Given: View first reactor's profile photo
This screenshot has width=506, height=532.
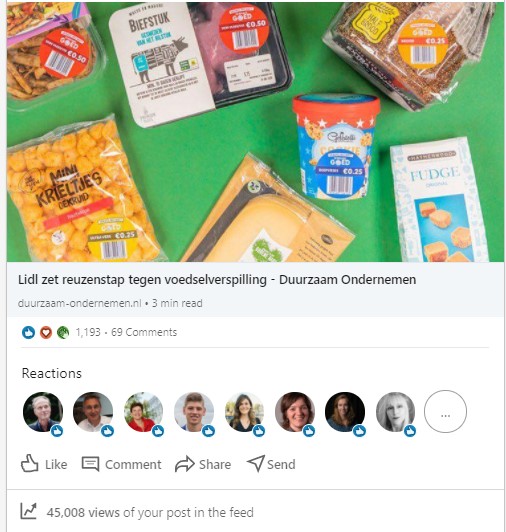Looking at the screenshot, I should tap(43, 412).
